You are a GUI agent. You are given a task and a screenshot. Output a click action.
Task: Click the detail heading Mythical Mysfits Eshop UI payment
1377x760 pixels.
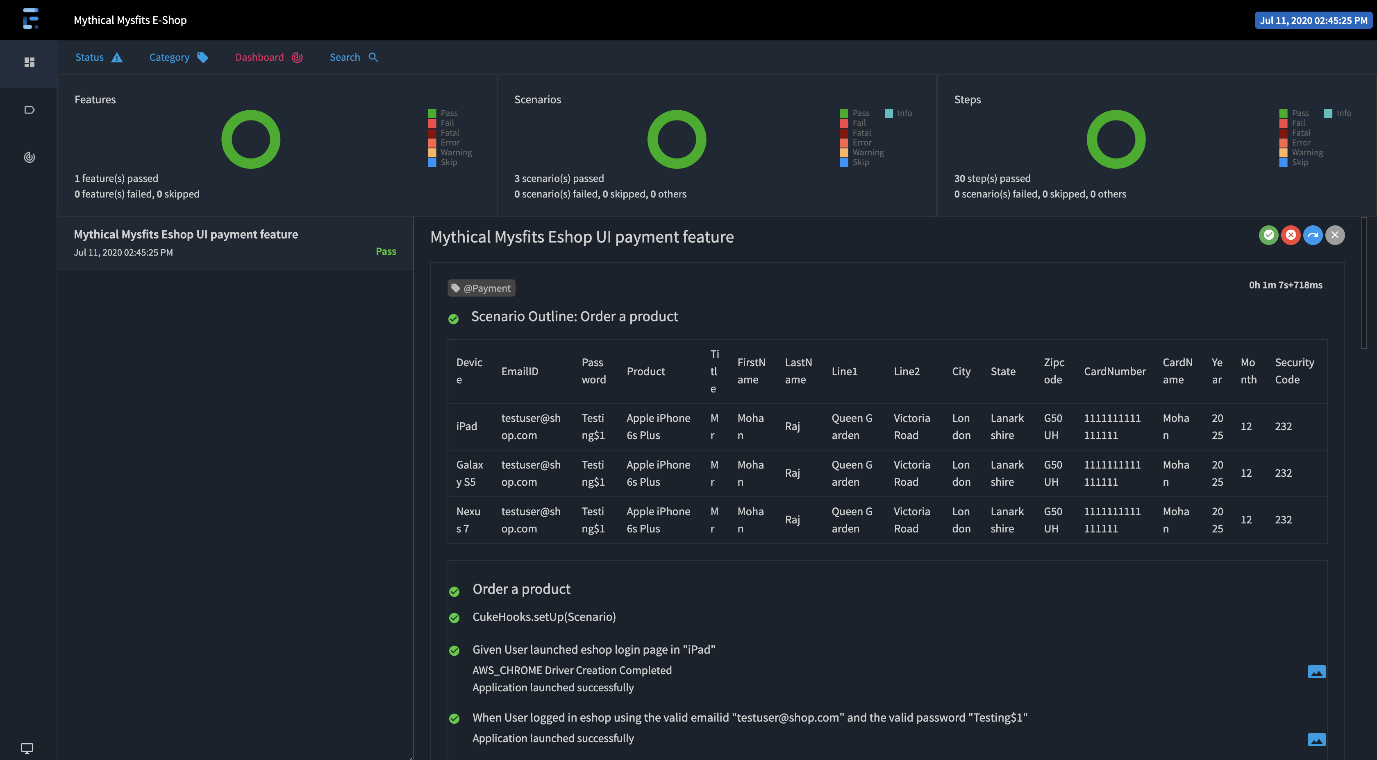pyautogui.click(x=582, y=237)
